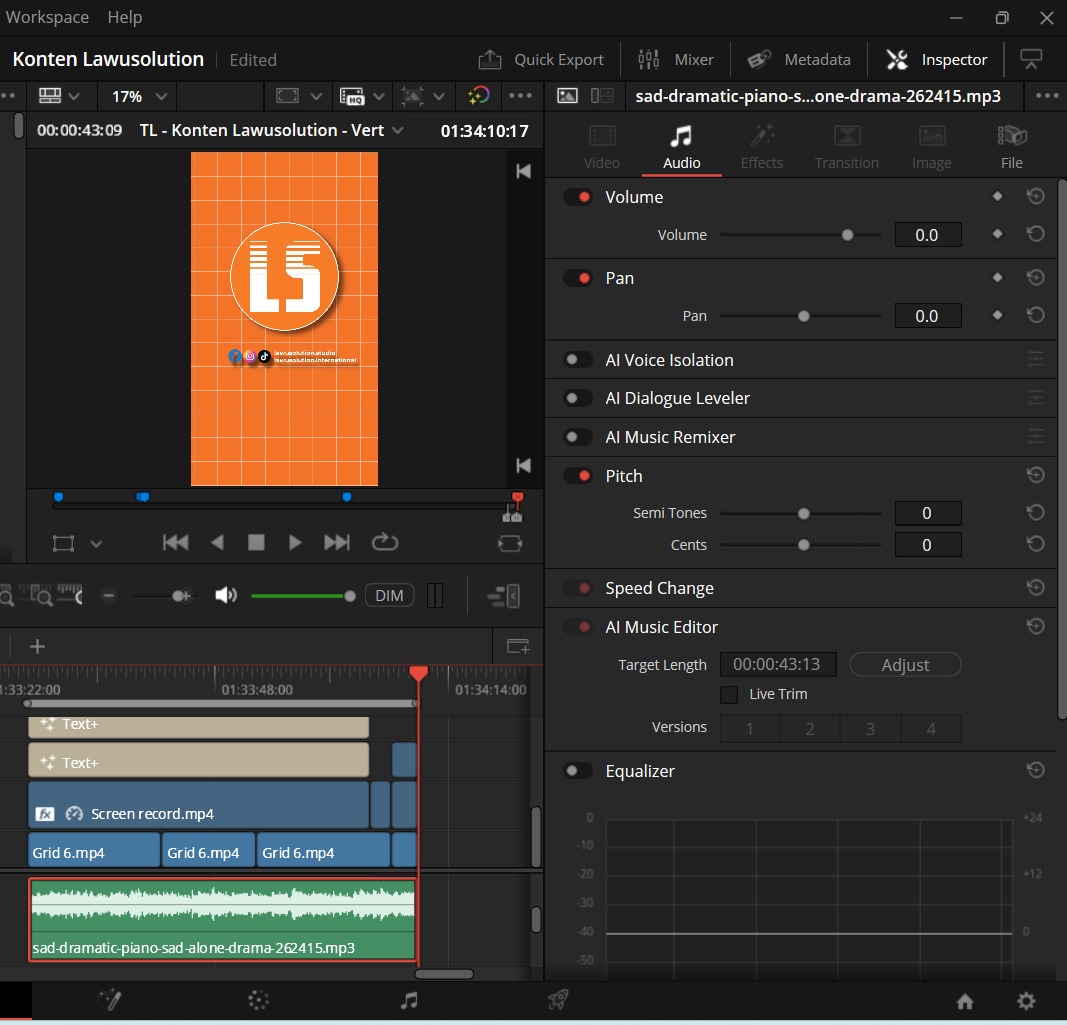Click the Adjust button
The width and height of the screenshot is (1067, 1025).
pyautogui.click(x=905, y=665)
